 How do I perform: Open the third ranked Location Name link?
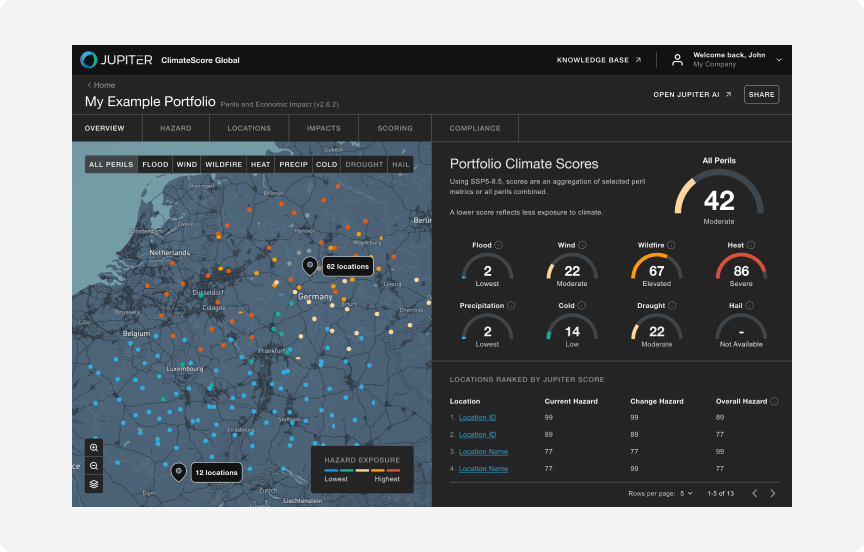(x=483, y=452)
